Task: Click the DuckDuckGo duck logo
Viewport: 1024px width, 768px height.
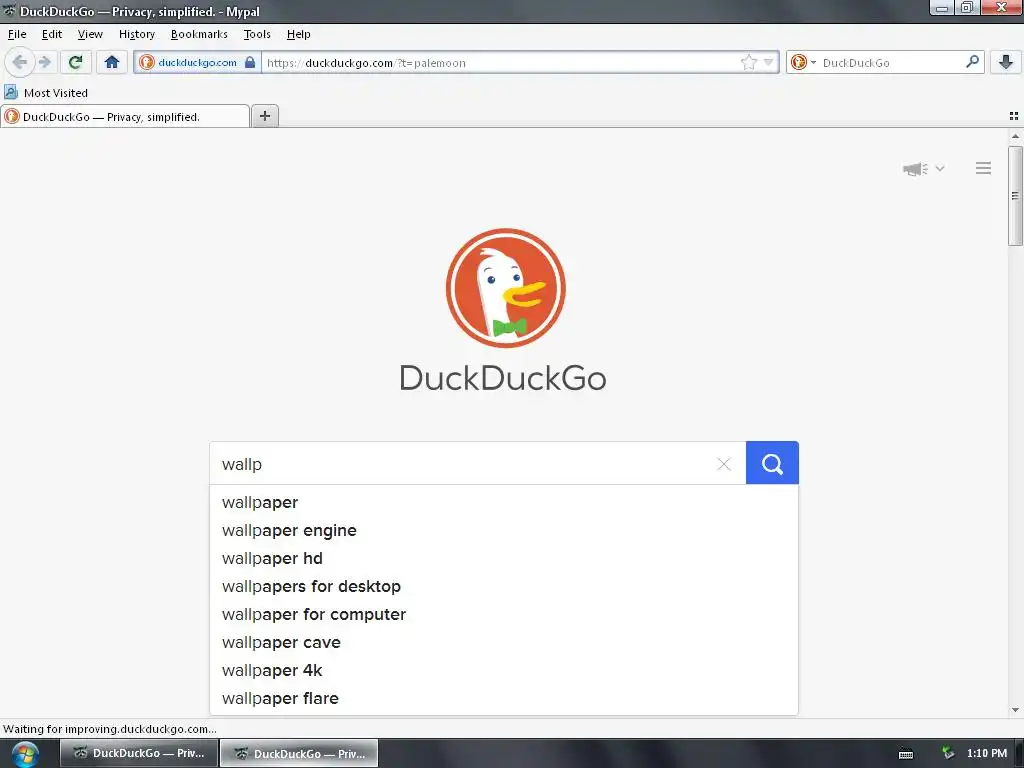Action: (505, 288)
